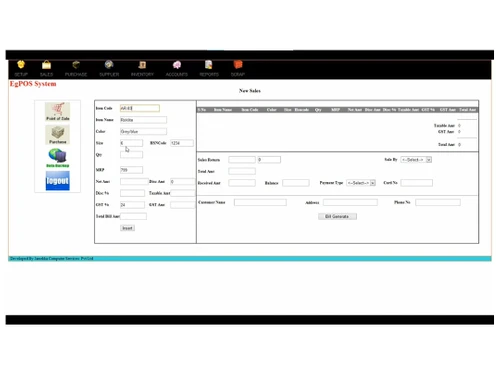Open the SALES bag icon
The height and width of the screenshot is (375, 500).
(46, 65)
